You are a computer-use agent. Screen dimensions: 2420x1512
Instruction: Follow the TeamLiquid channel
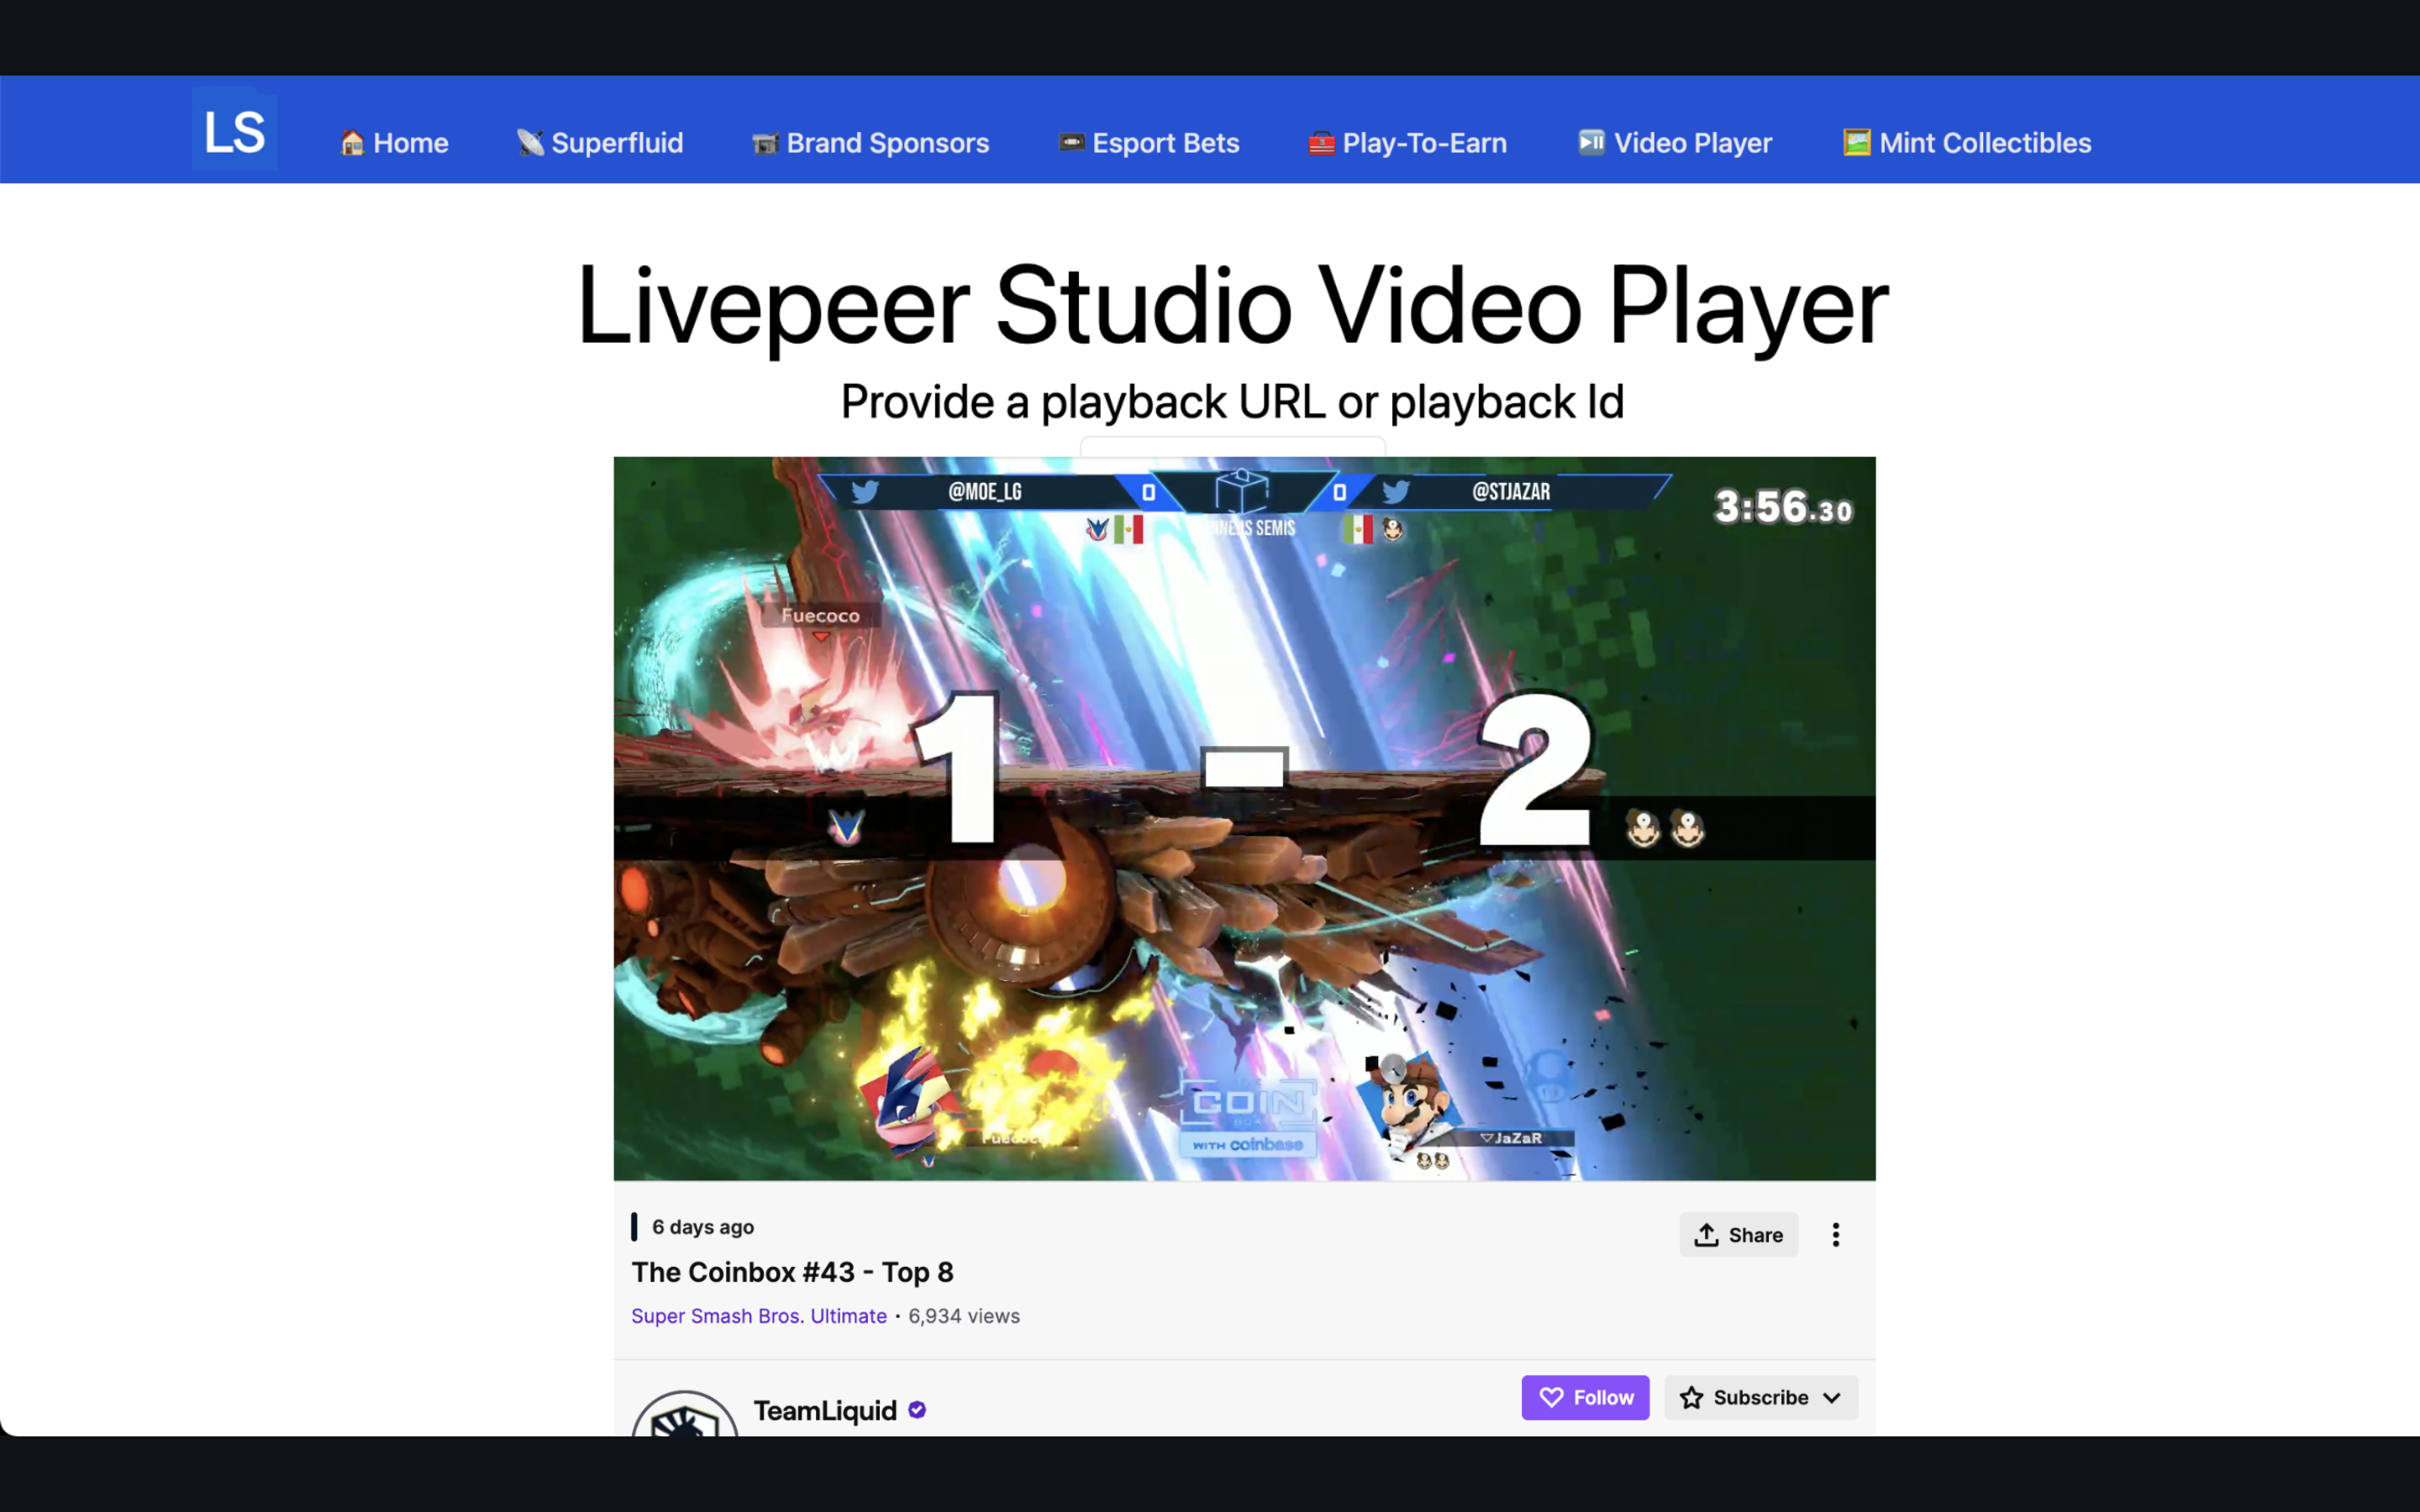1585,1397
